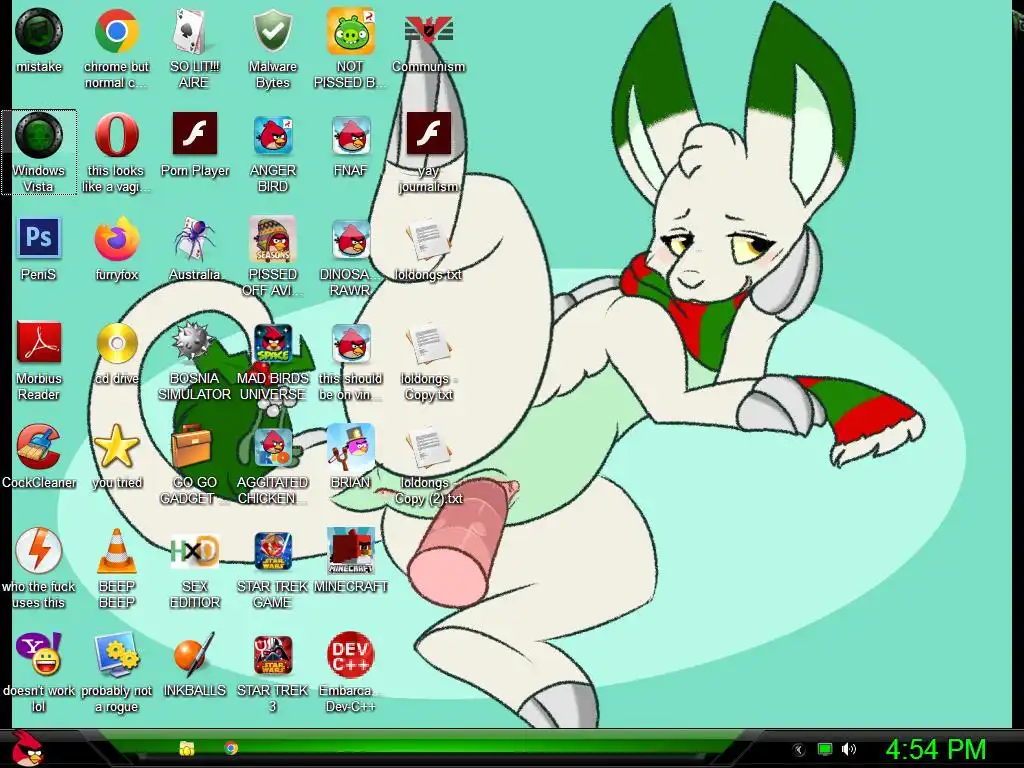Launch the Embarcadero Dev-C++ red icon
This screenshot has width=1024, height=768.
coord(351,654)
